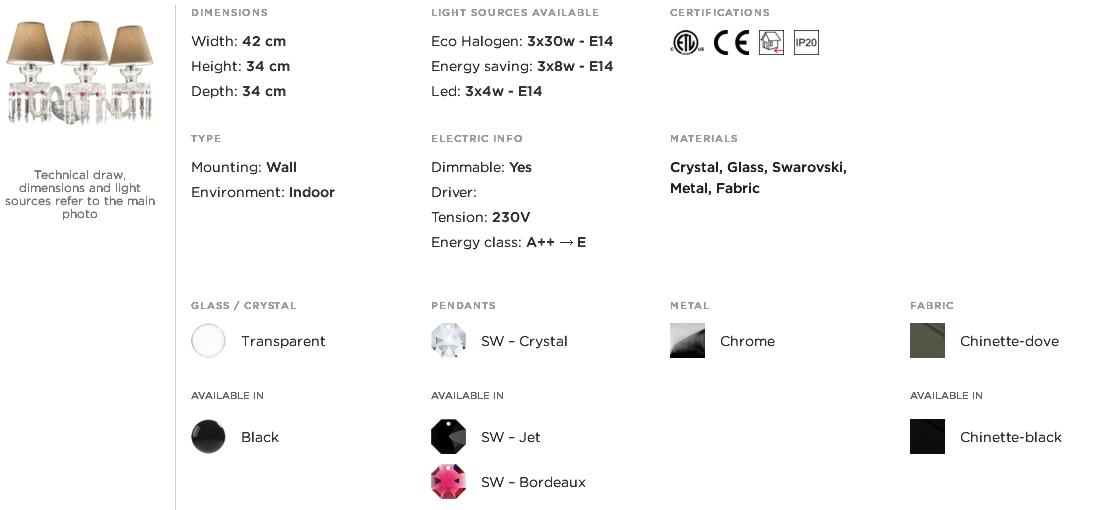Open the wall lamp thumbnail image

[80, 72]
